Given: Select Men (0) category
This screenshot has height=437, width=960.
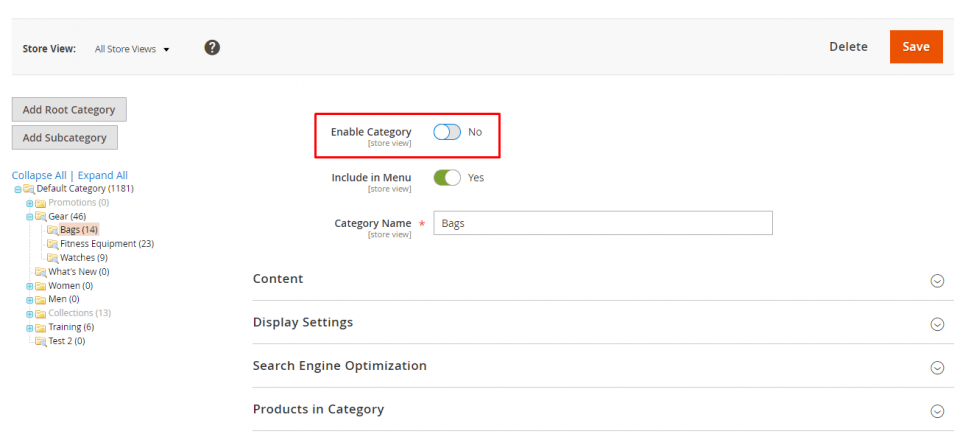Looking at the screenshot, I should (x=64, y=299).
